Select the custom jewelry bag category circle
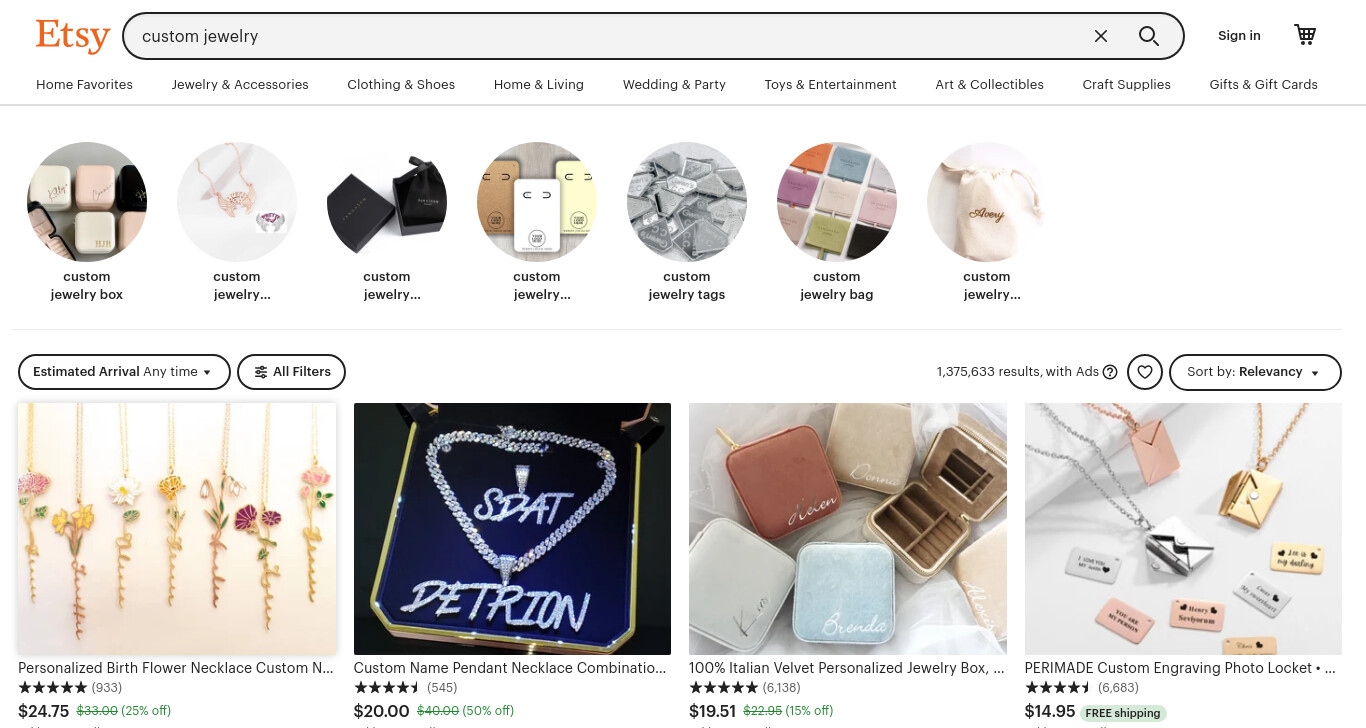Viewport: 1366px width, 728px height. (837, 202)
